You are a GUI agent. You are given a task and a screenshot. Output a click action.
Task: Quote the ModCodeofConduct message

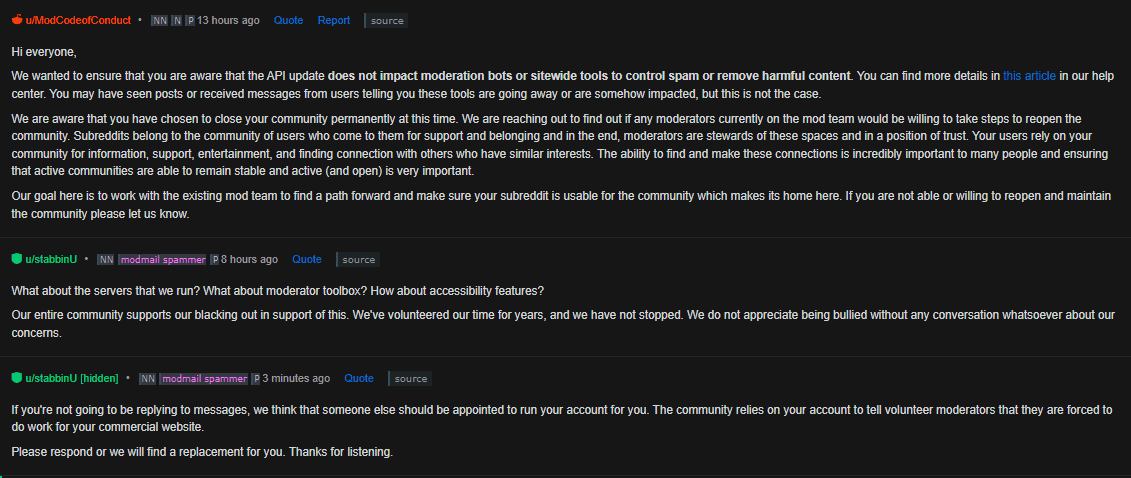pyautogui.click(x=288, y=20)
